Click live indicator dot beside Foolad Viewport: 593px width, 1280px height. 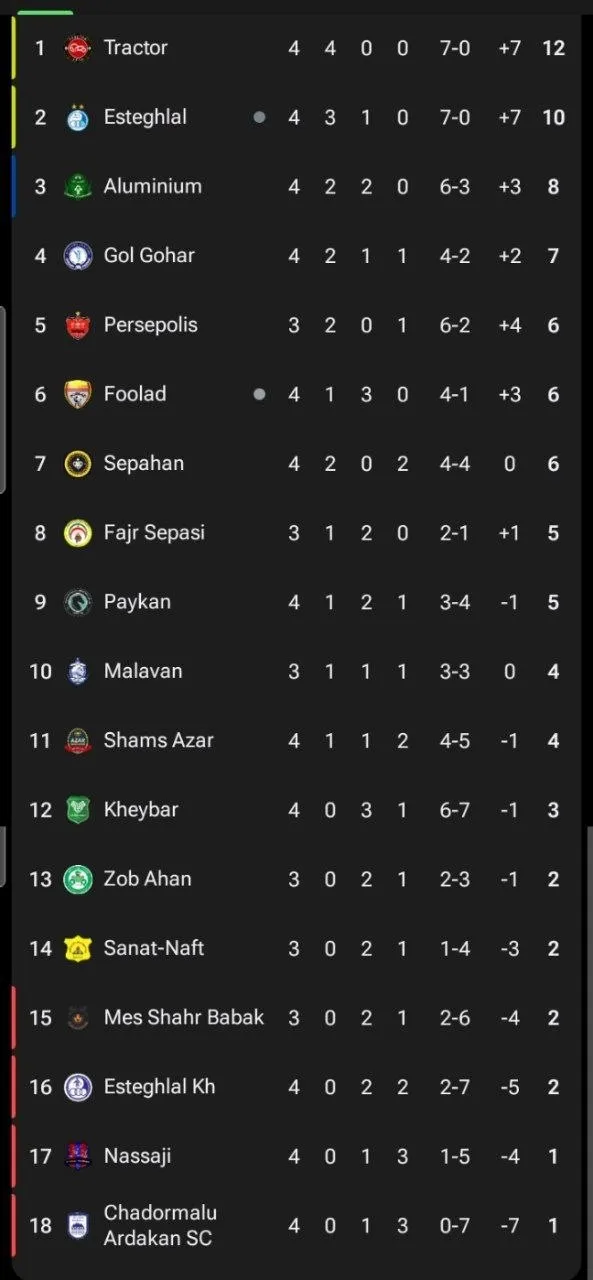[x=260, y=394]
